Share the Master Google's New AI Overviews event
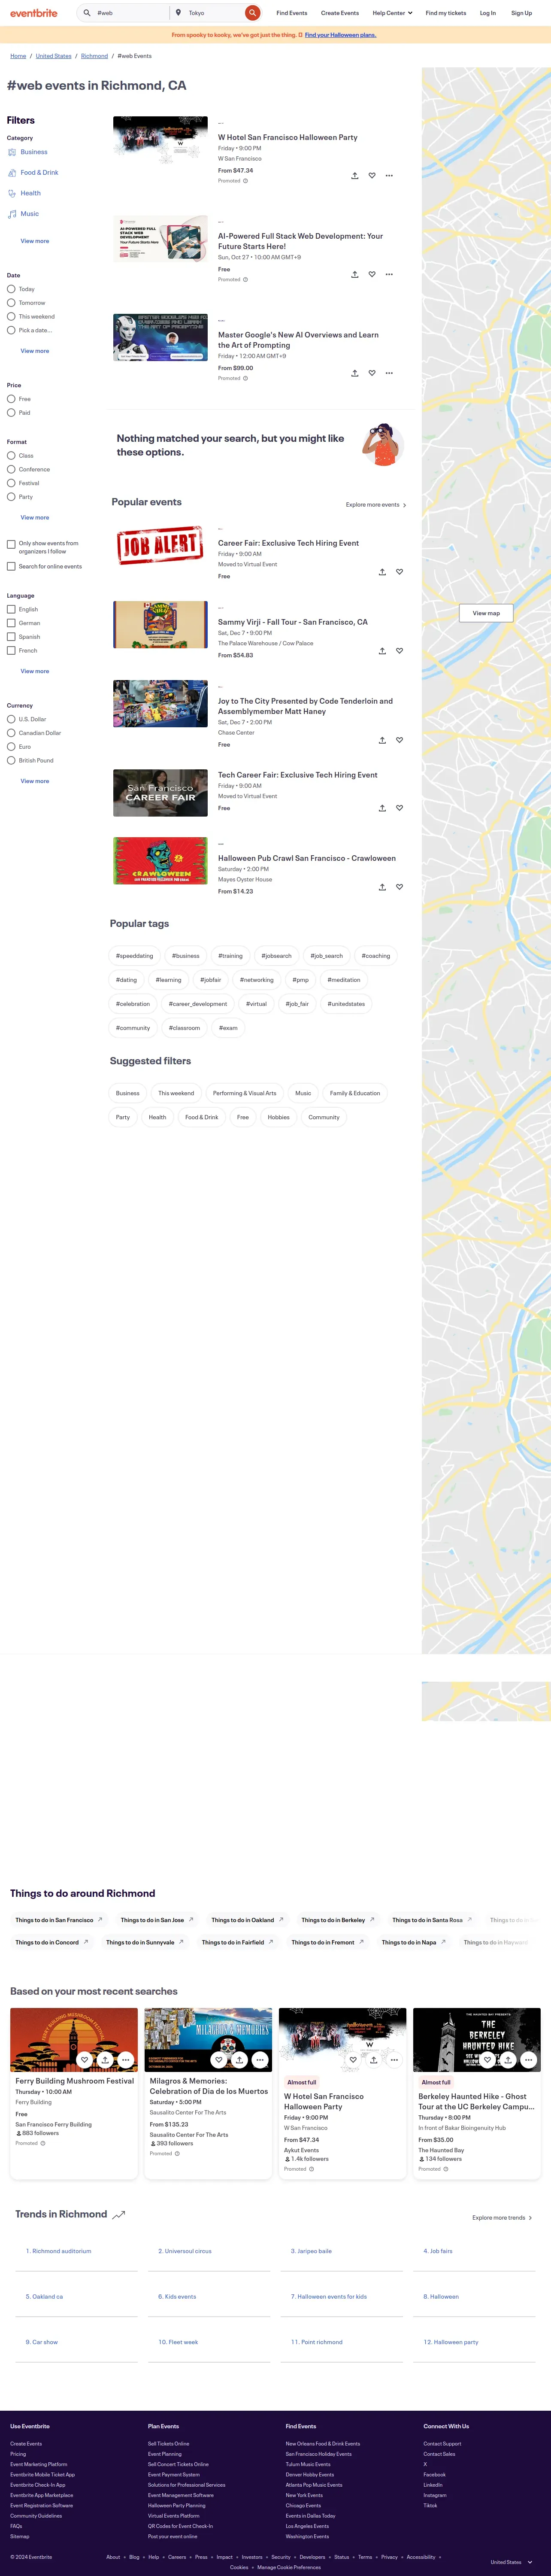Viewport: 551px width, 2576px height. pos(354,373)
